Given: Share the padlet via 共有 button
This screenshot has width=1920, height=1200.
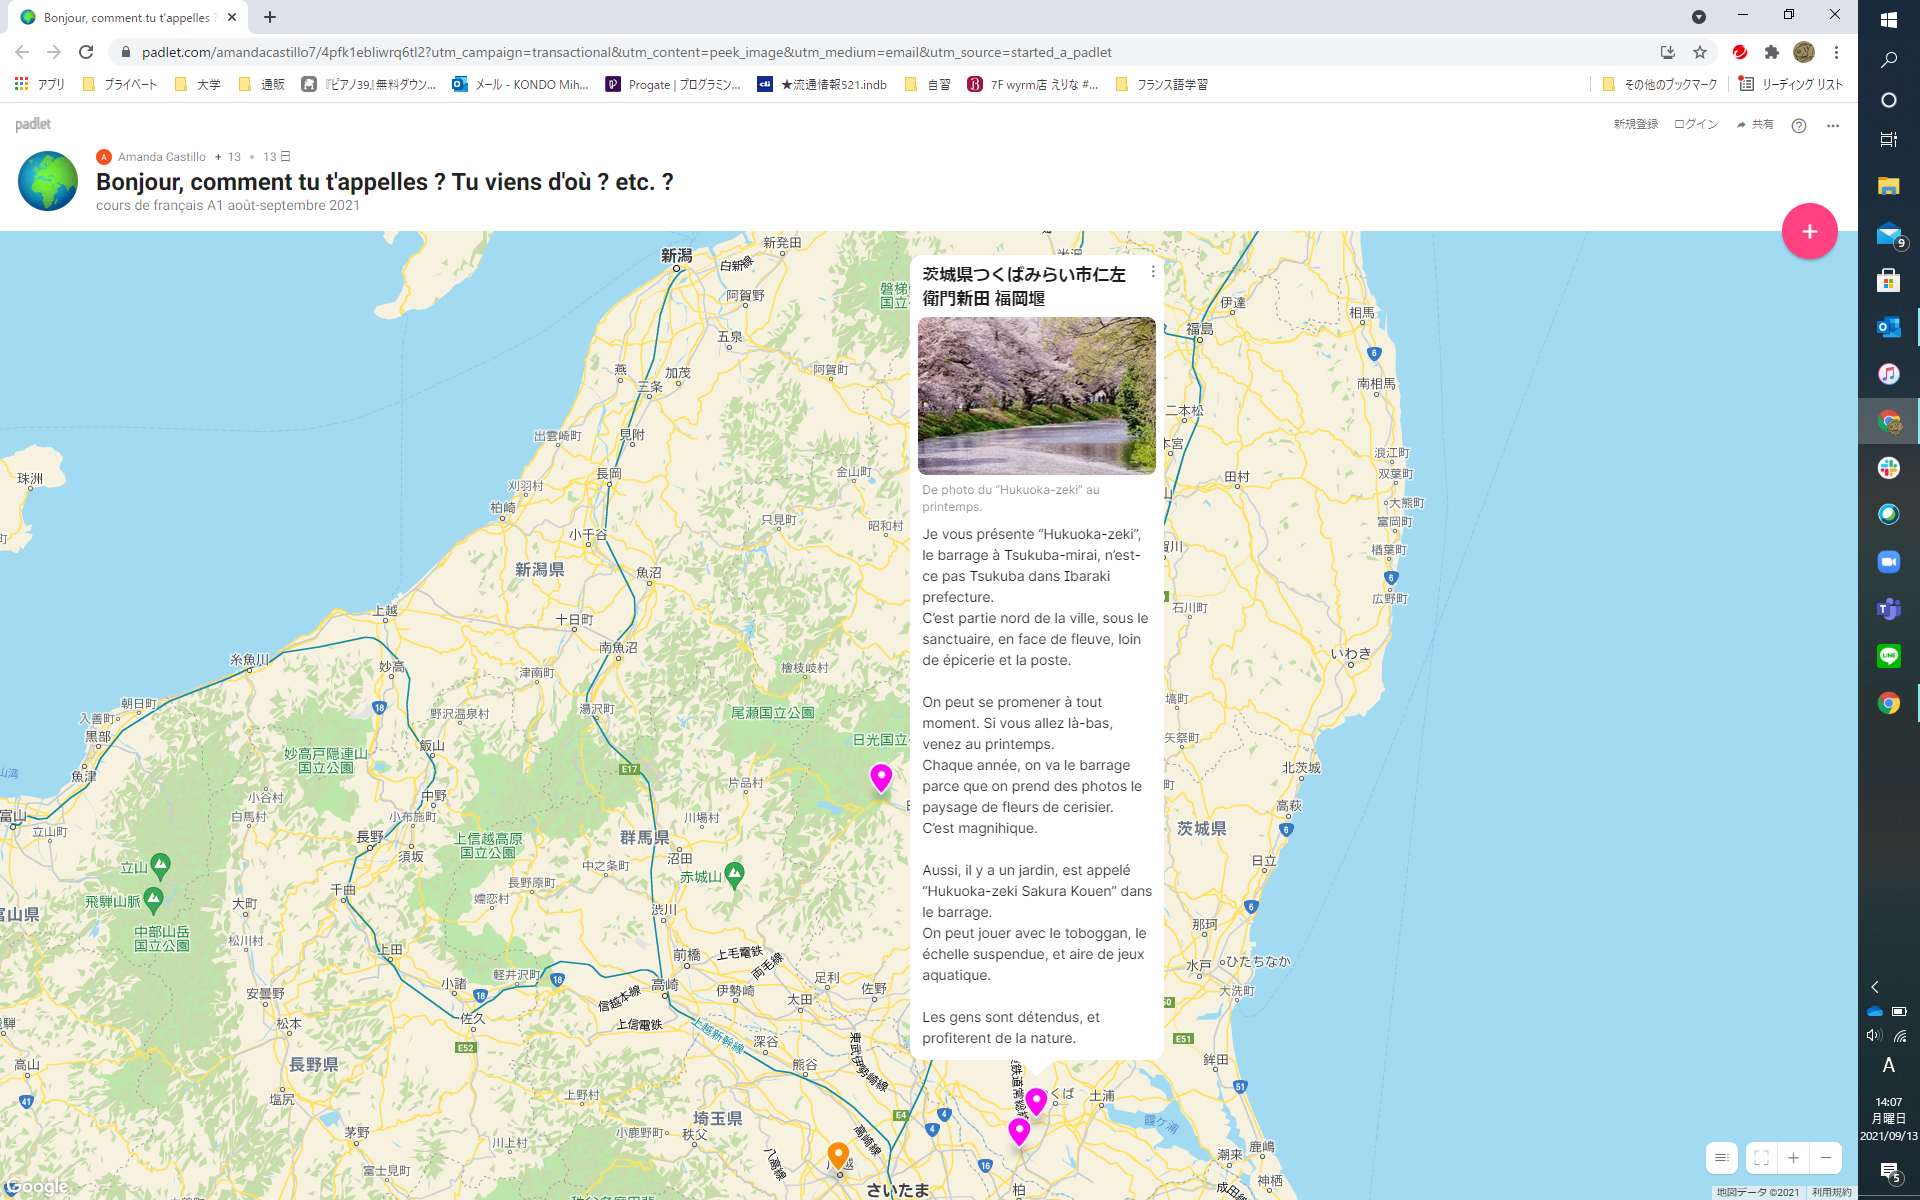Looking at the screenshot, I should [1755, 125].
